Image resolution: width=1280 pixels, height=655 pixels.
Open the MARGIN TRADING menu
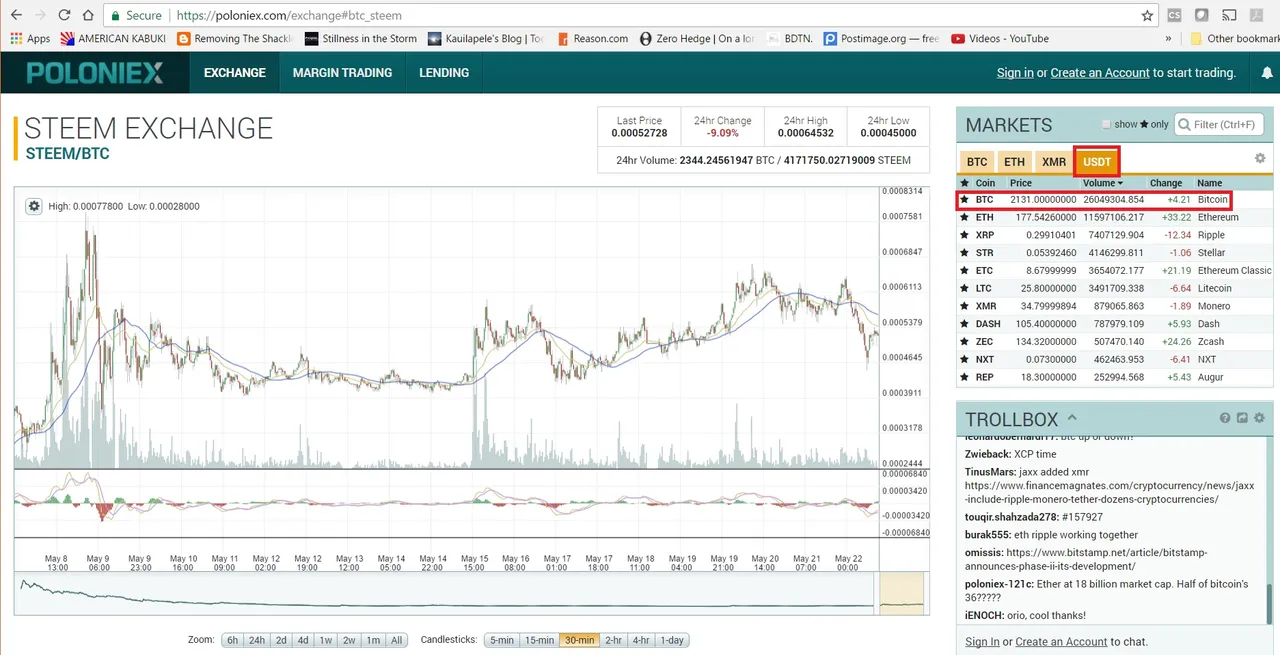[x=342, y=73]
